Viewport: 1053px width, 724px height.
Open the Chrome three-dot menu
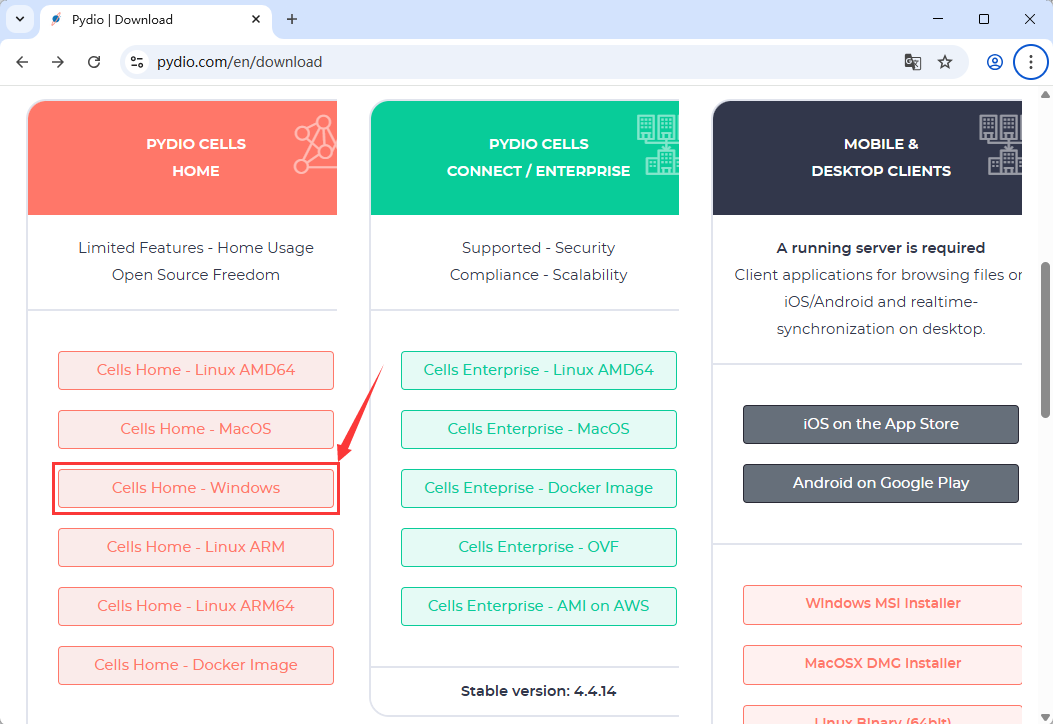coord(1031,62)
